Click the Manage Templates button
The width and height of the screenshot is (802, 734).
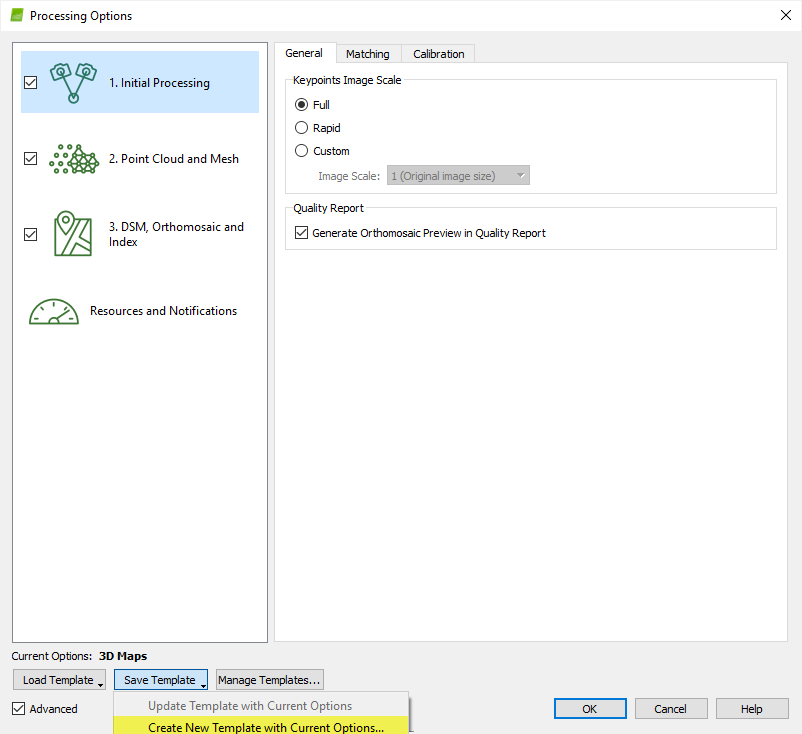269,680
